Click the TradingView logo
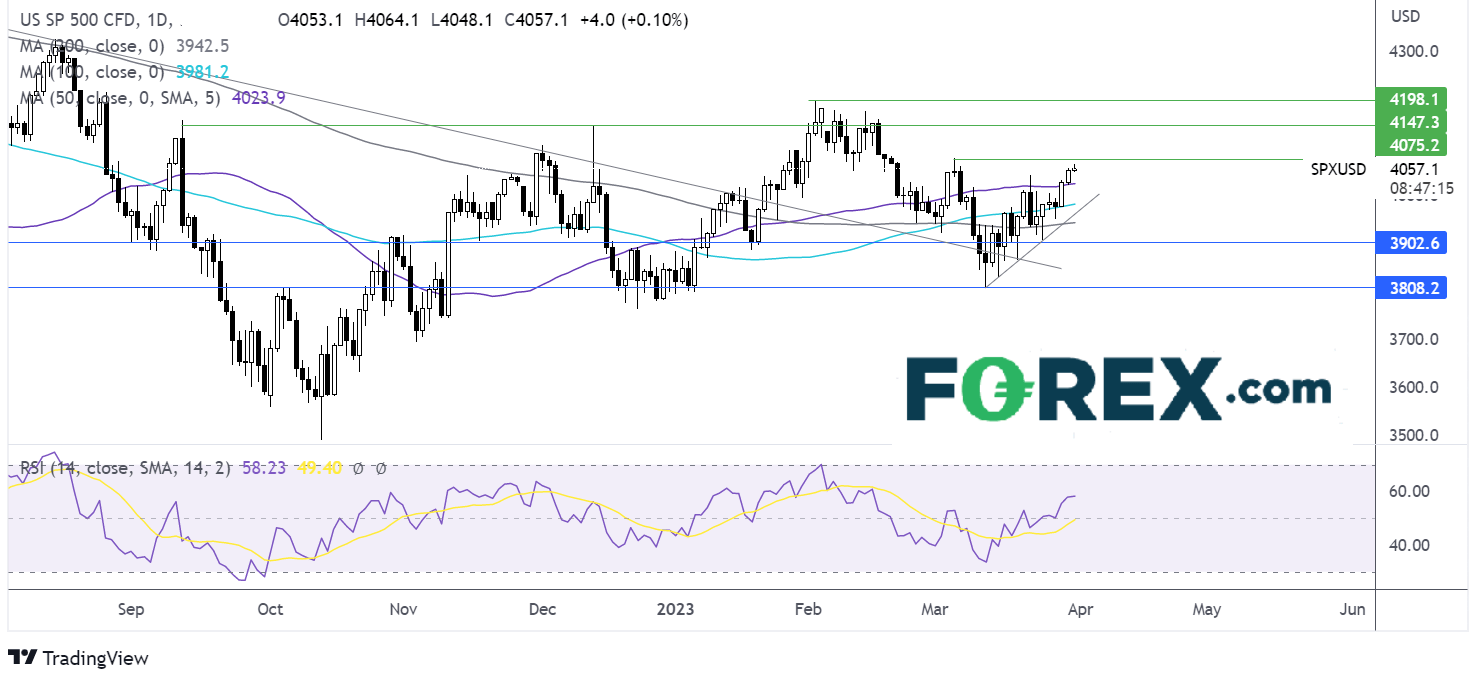This screenshot has width=1483, height=684. tap(78, 658)
